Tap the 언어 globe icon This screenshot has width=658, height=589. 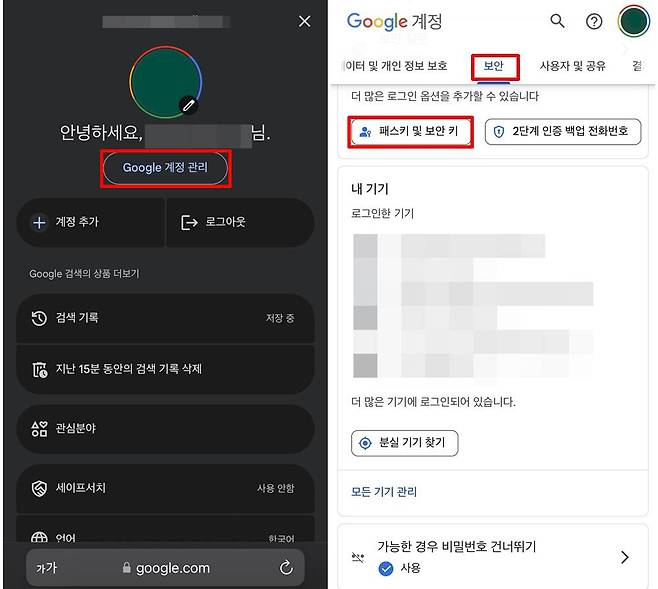(39, 537)
